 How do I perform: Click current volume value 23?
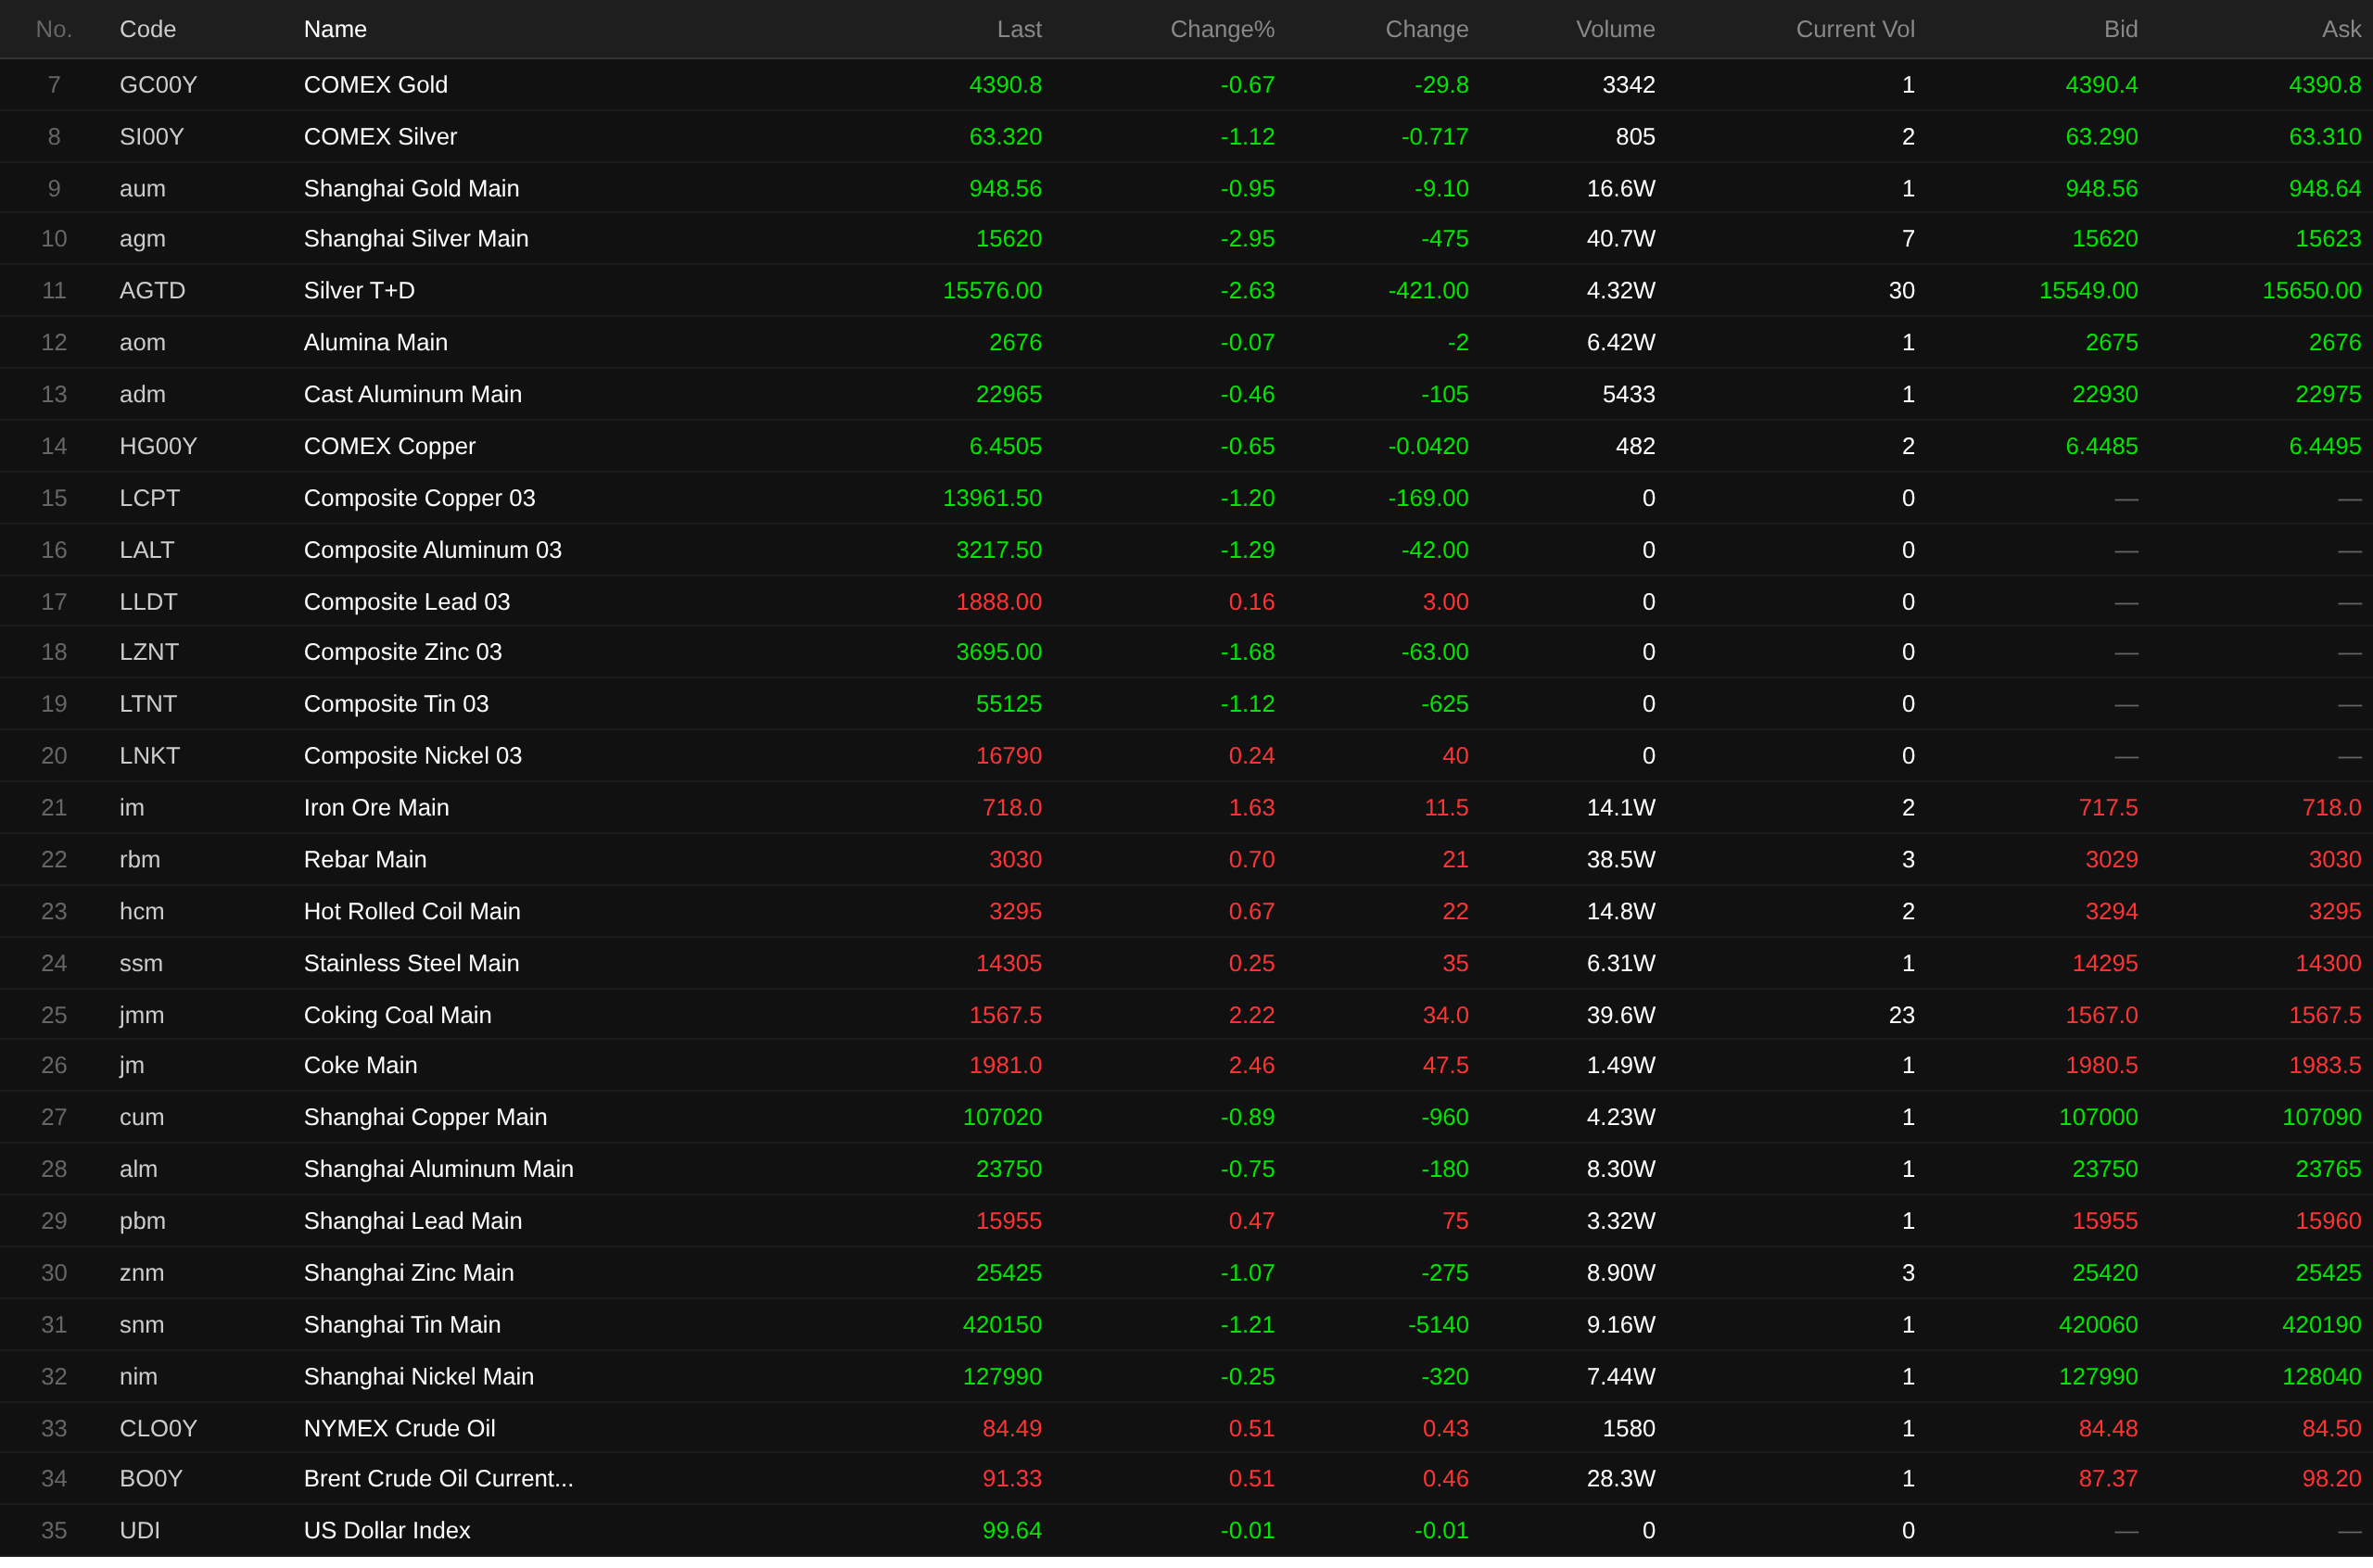coord(1901,1017)
